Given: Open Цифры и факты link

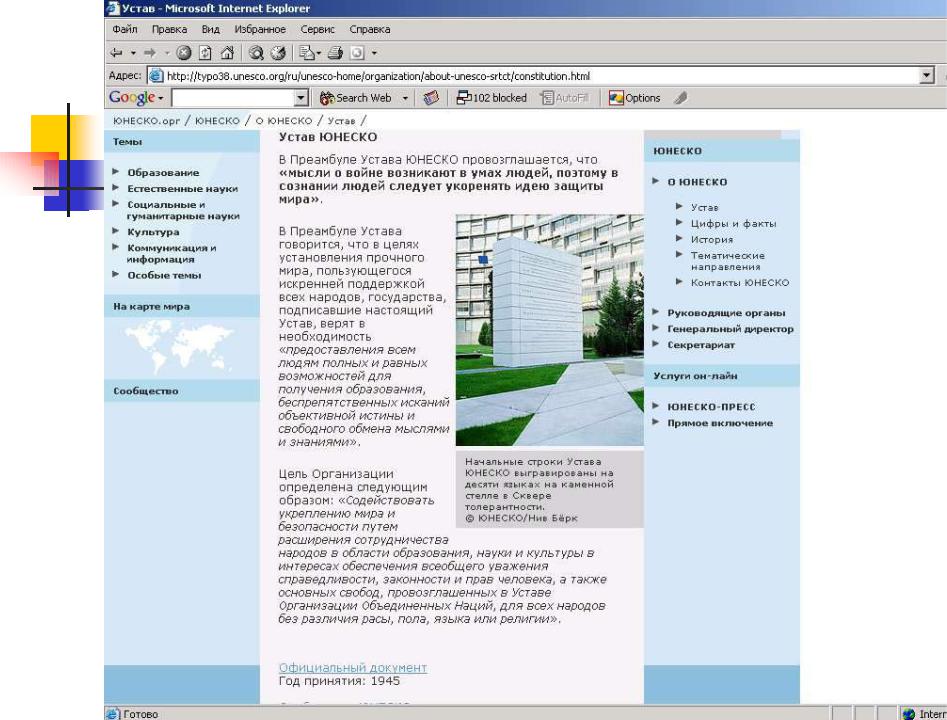Looking at the screenshot, I should tap(733, 223).
